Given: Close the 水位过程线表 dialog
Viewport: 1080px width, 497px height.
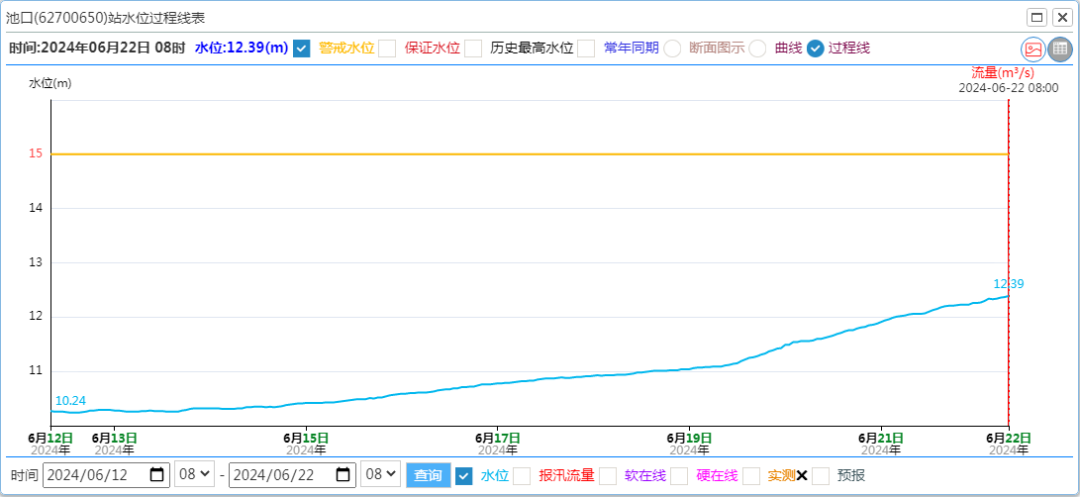Looking at the screenshot, I should click(1062, 17).
